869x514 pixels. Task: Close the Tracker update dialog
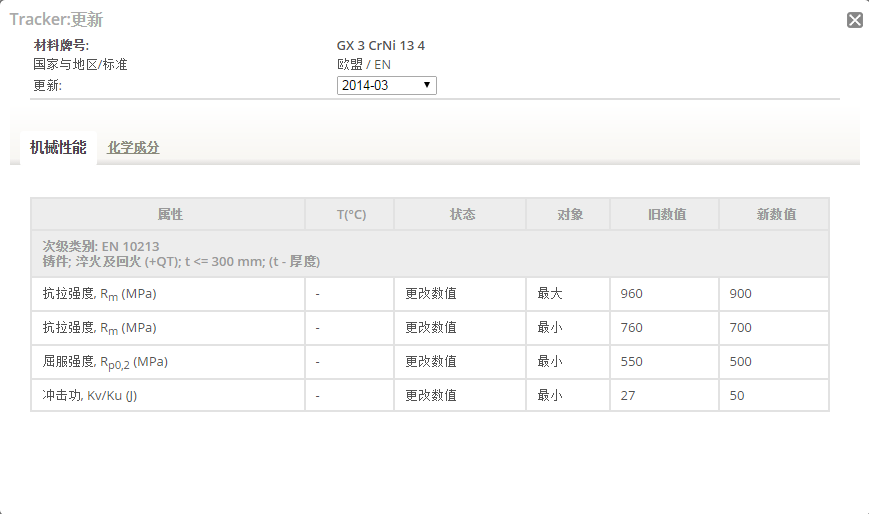coord(854,20)
